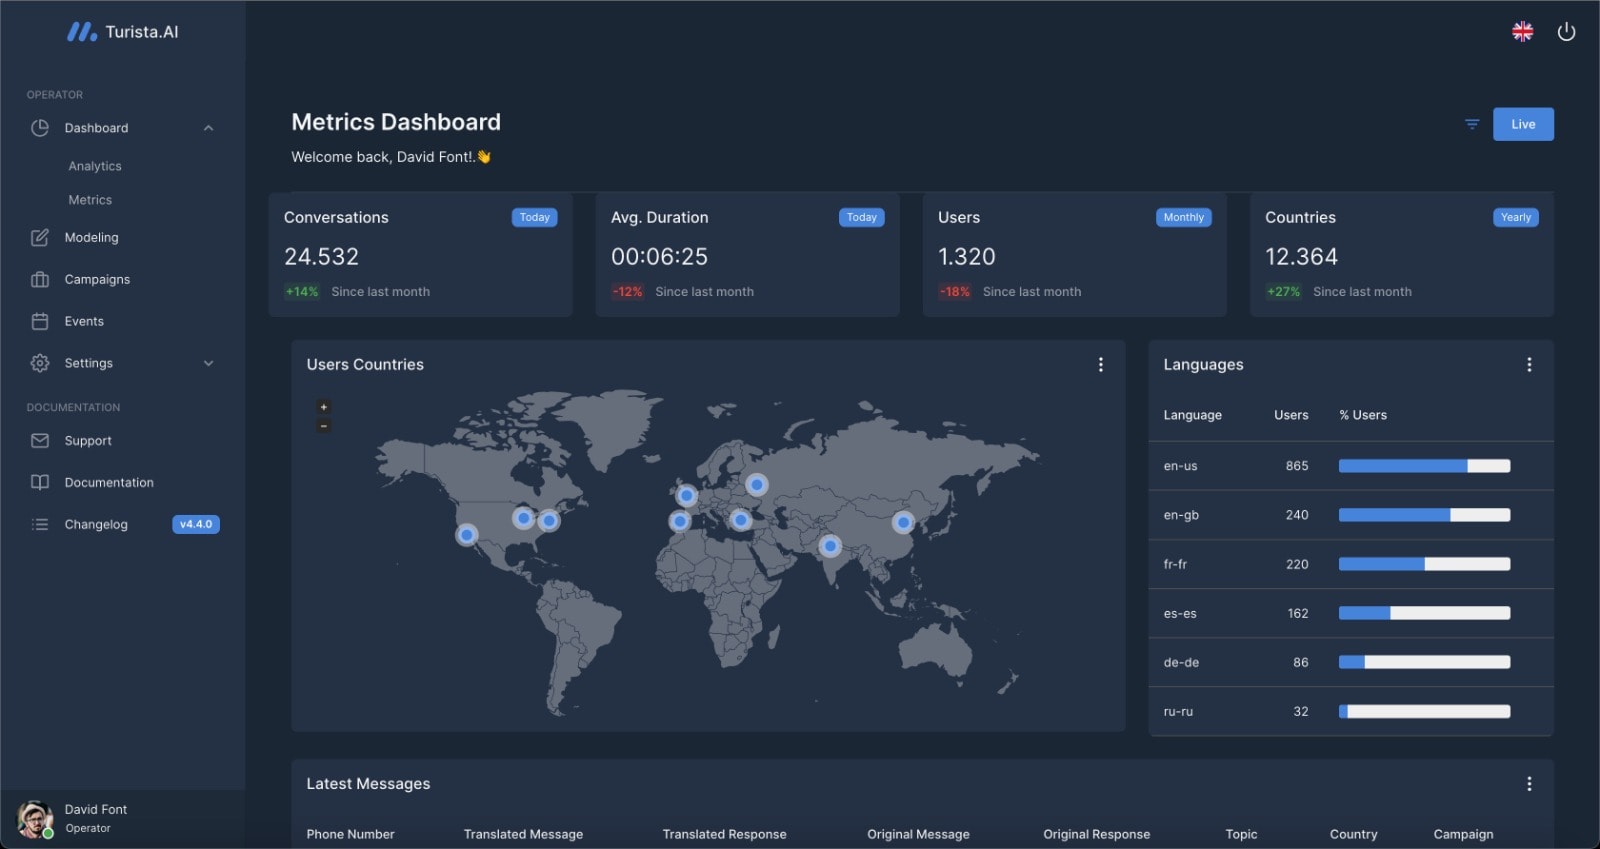Image resolution: width=1600 pixels, height=849 pixels.
Task: Click the Dashboard pie chart icon
Action: (40, 128)
